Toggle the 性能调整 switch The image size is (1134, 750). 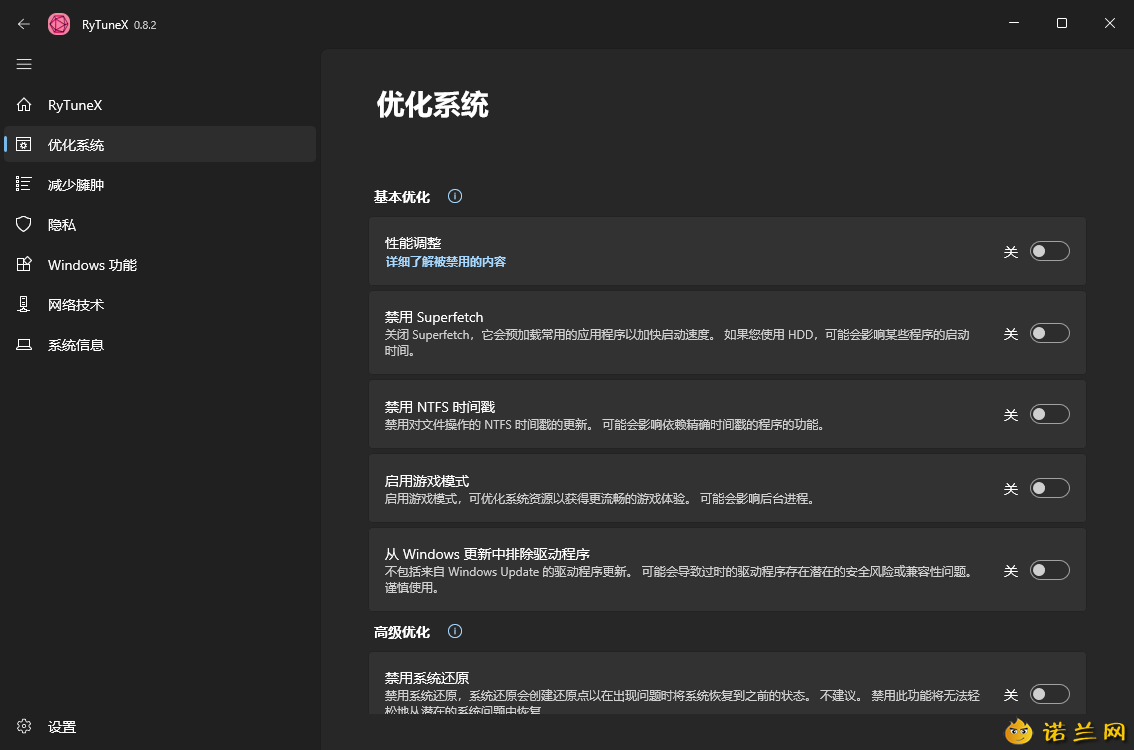[1049, 251]
